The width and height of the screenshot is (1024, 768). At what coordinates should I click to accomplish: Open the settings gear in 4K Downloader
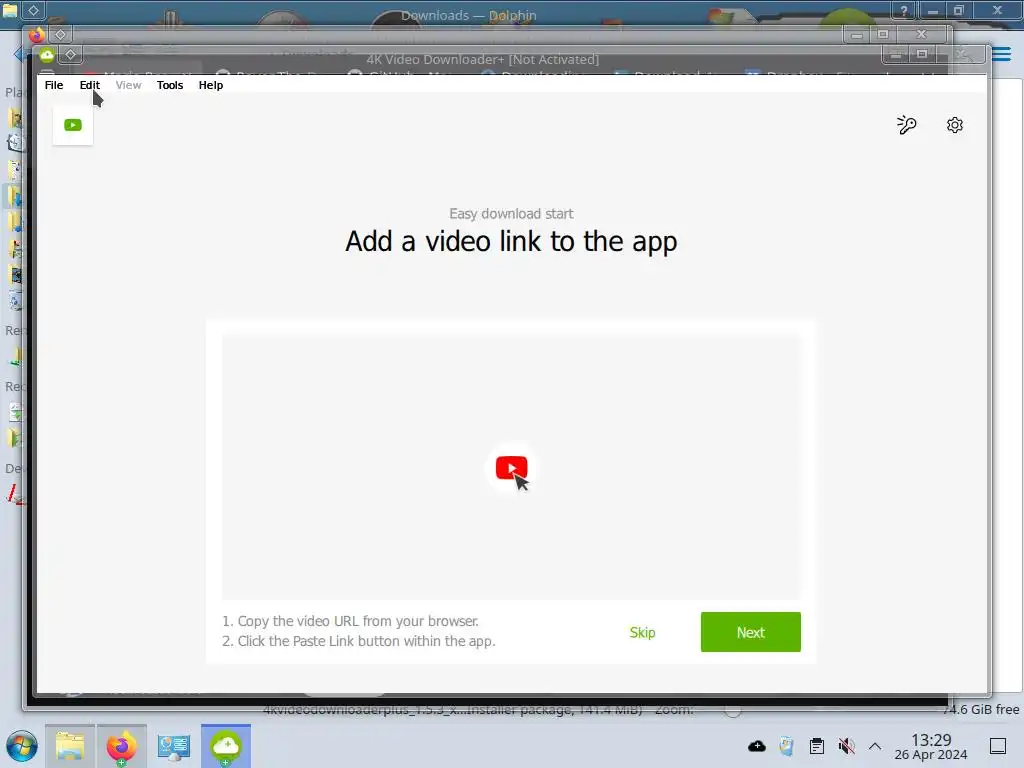point(955,125)
